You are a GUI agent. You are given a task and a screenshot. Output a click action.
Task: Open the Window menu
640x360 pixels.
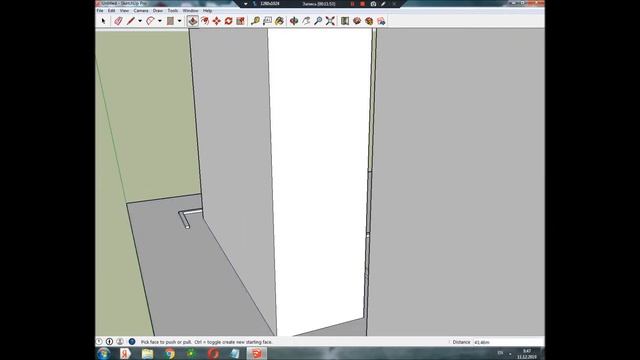click(x=190, y=11)
